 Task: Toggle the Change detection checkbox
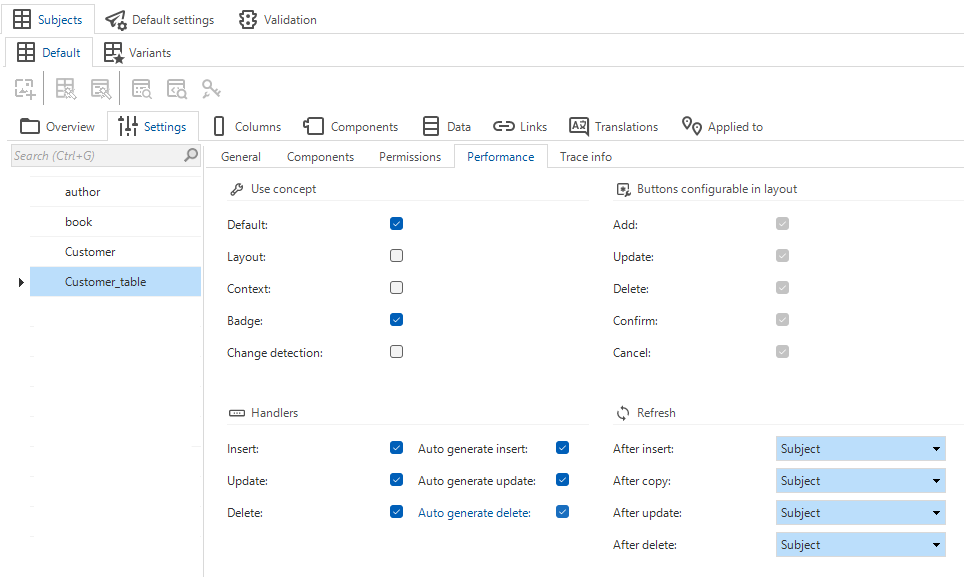coord(397,352)
